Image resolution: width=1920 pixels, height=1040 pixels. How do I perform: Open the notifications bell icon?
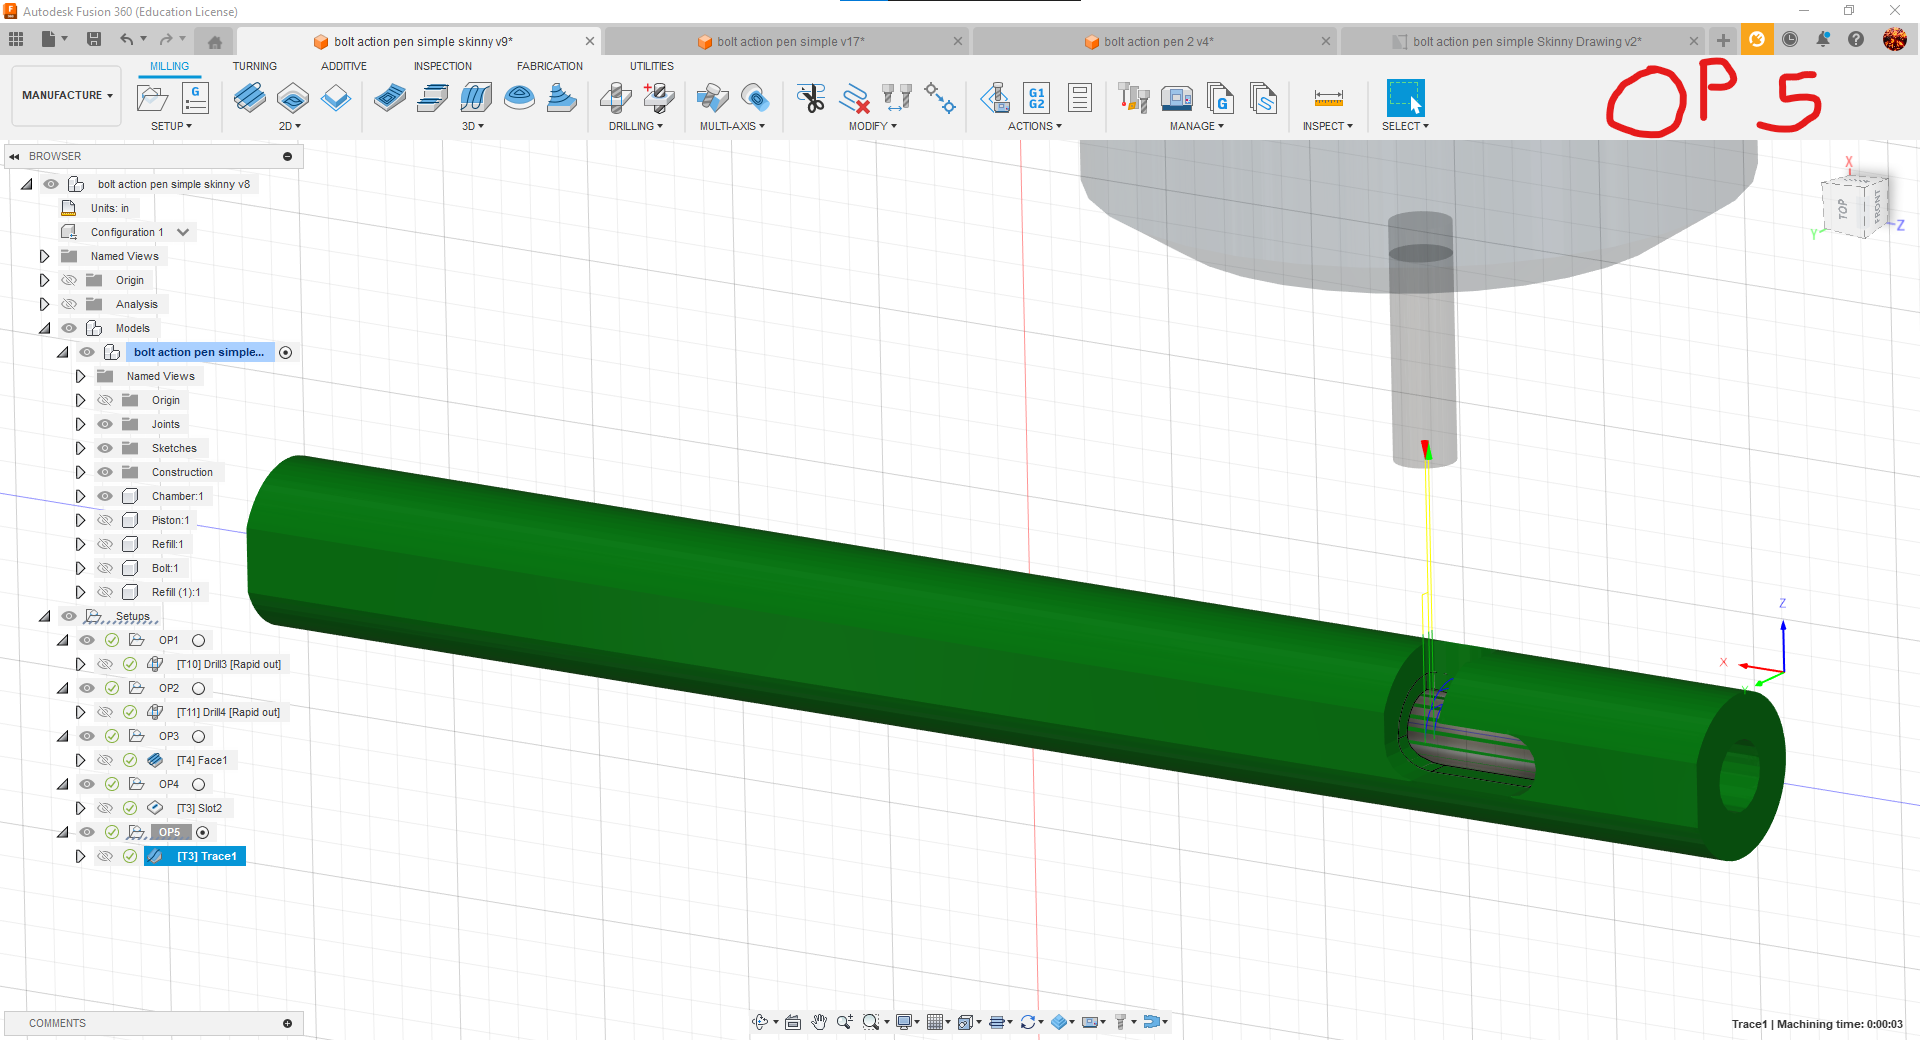1823,39
